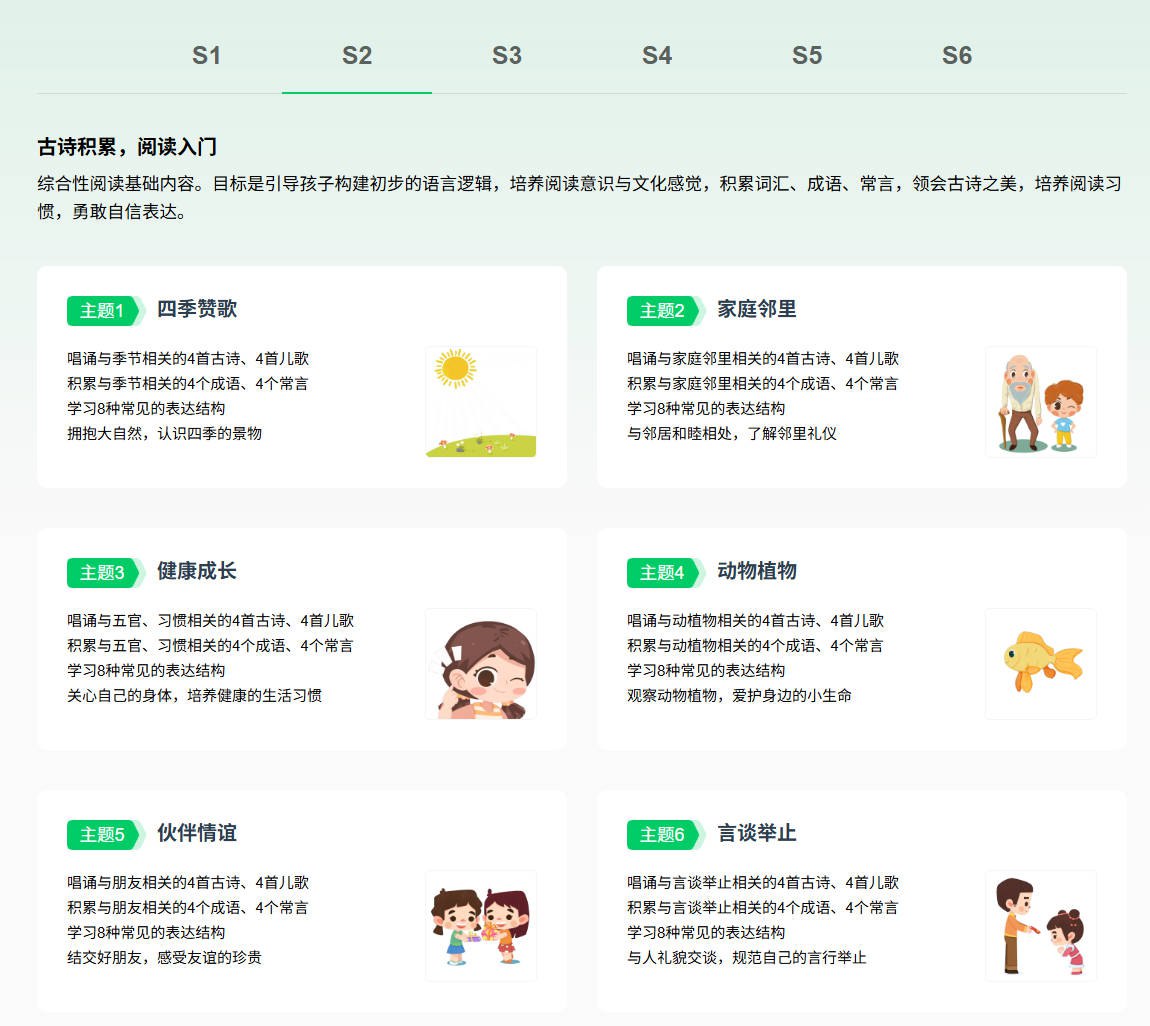This screenshot has width=1150, height=1026.
Task: Choose the S5 tab
Action: (807, 56)
